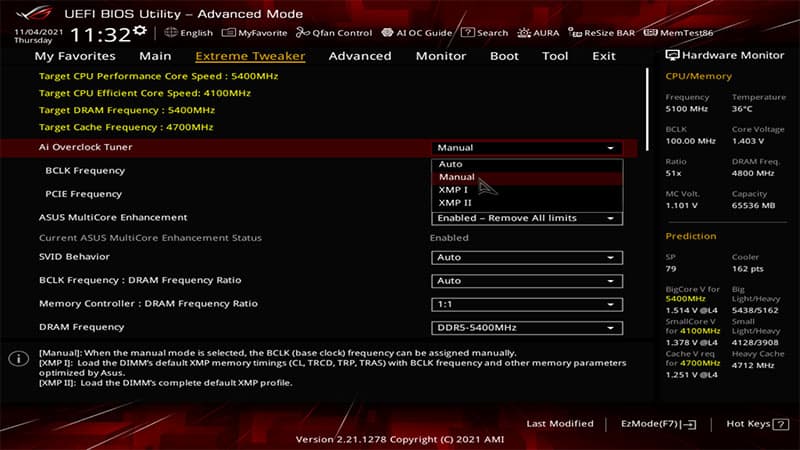Click the EzMode arrow icon

(690, 424)
